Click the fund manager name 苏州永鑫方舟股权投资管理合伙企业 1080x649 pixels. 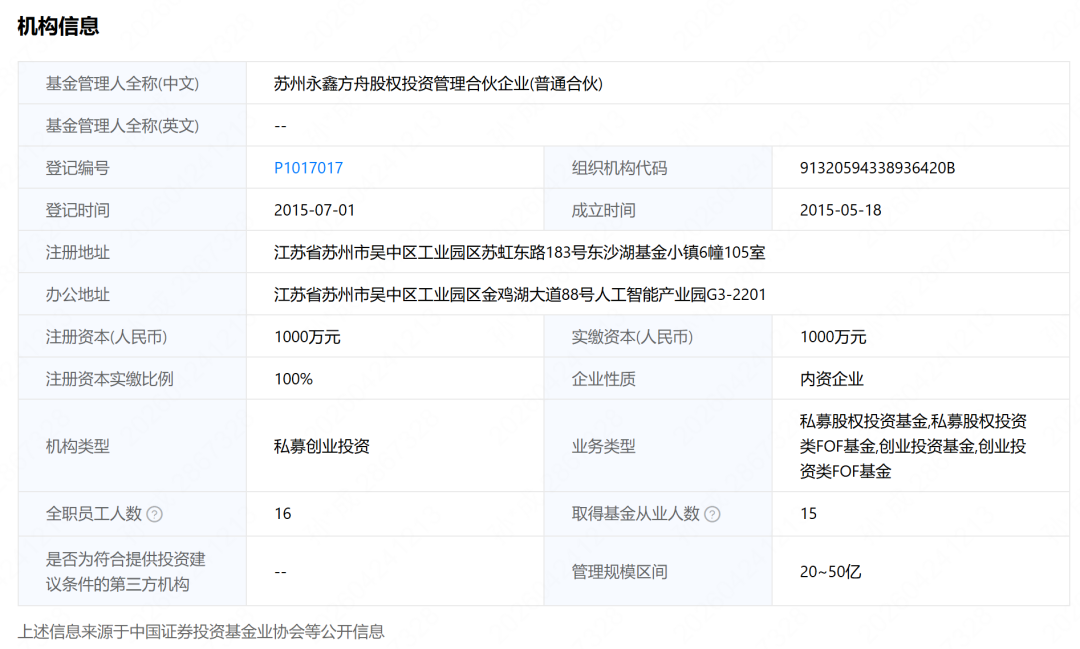(x=438, y=84)
